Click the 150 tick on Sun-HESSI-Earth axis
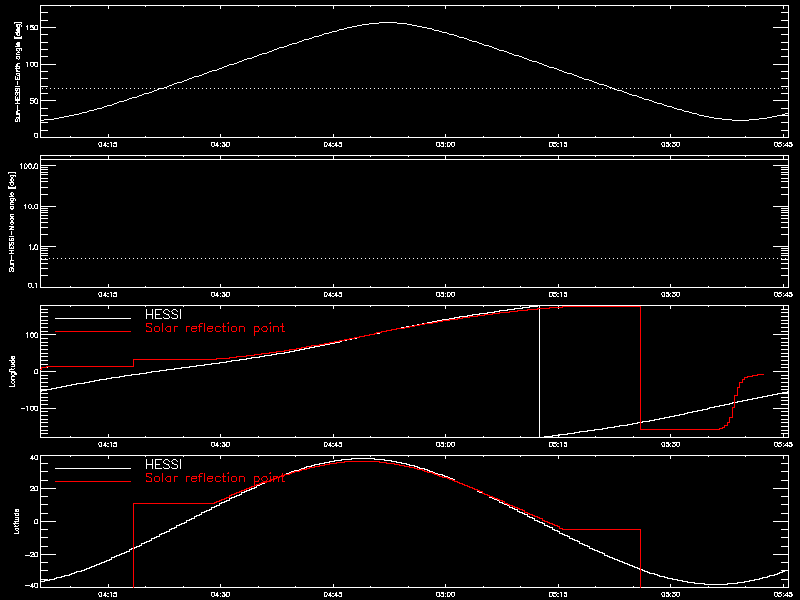The image size is (800, 600). click(32, 28)
